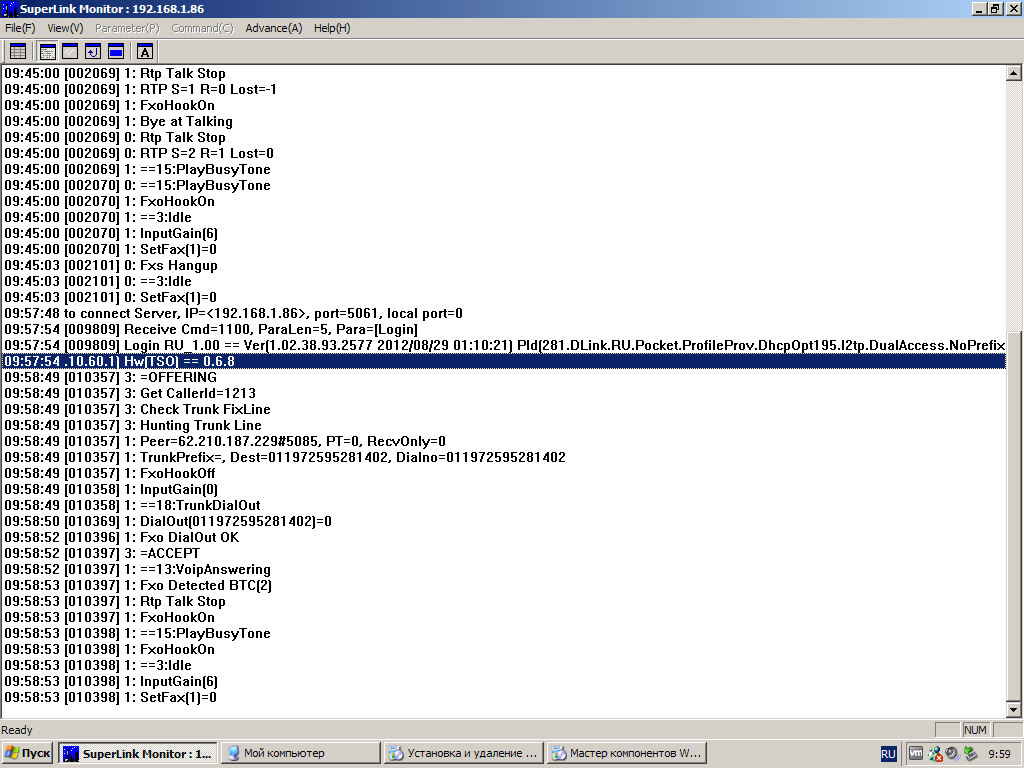Open the Advance(A) menu
The width and height of the screenshot is (1024, 768).
click(x=274, y=28)
